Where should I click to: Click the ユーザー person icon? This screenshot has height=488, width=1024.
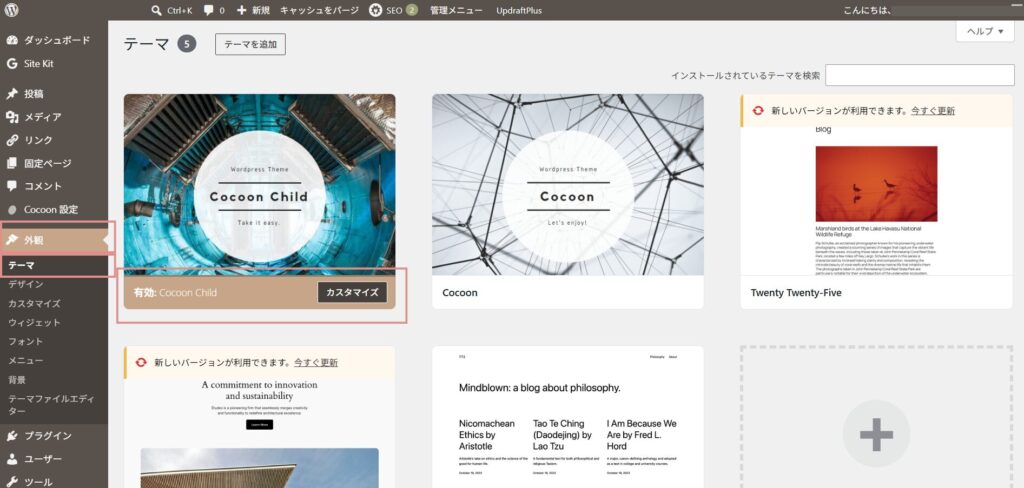click(x=12, y=459)
